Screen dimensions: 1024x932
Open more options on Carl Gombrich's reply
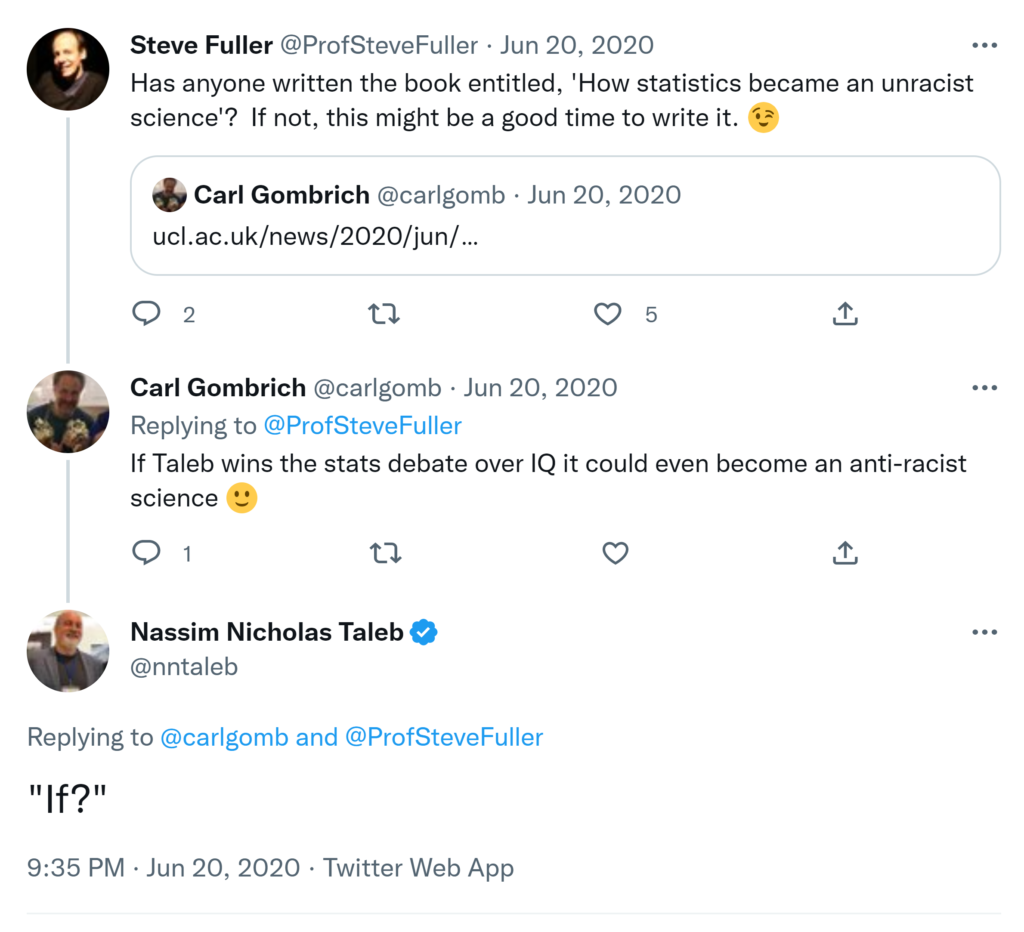984,388
